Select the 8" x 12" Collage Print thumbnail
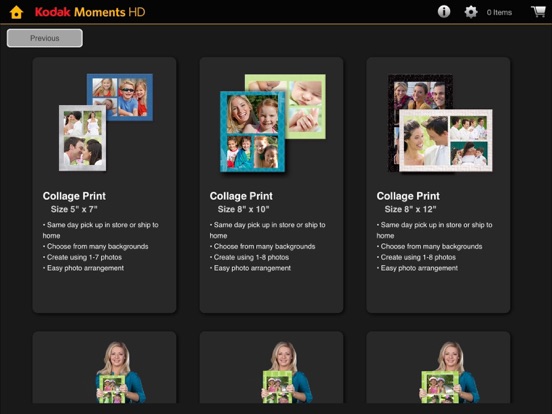Viewport: 552px width, 414px height. 440,123
